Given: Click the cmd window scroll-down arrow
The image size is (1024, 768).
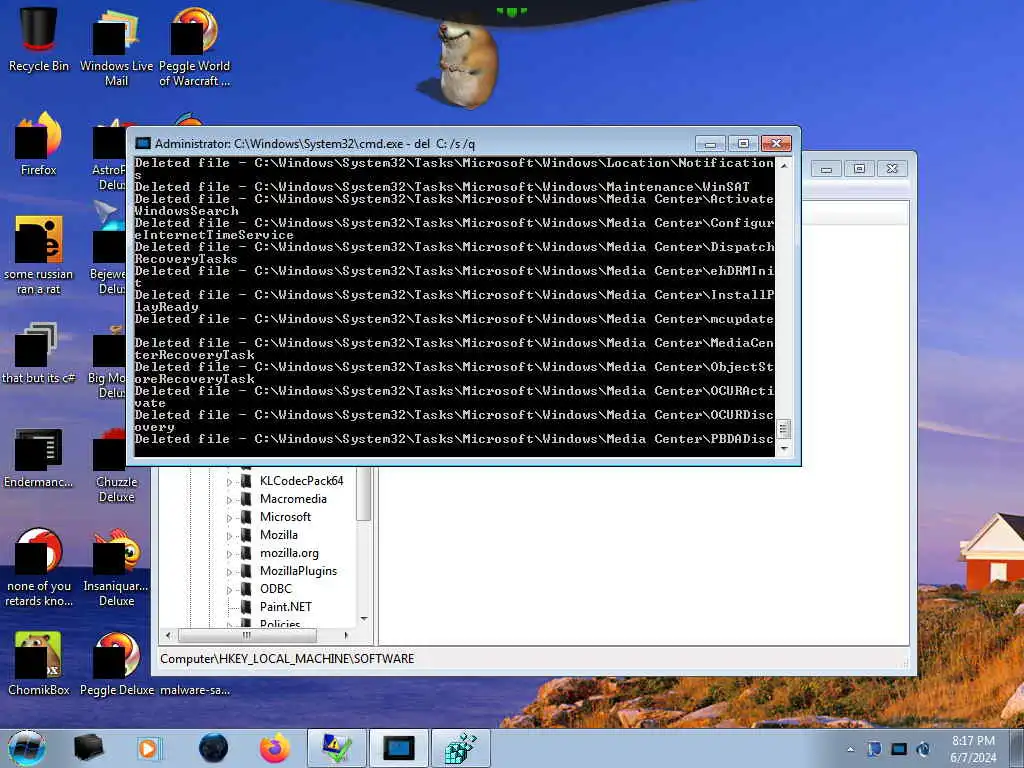Looking at the screenshot, I should (784, 449).
